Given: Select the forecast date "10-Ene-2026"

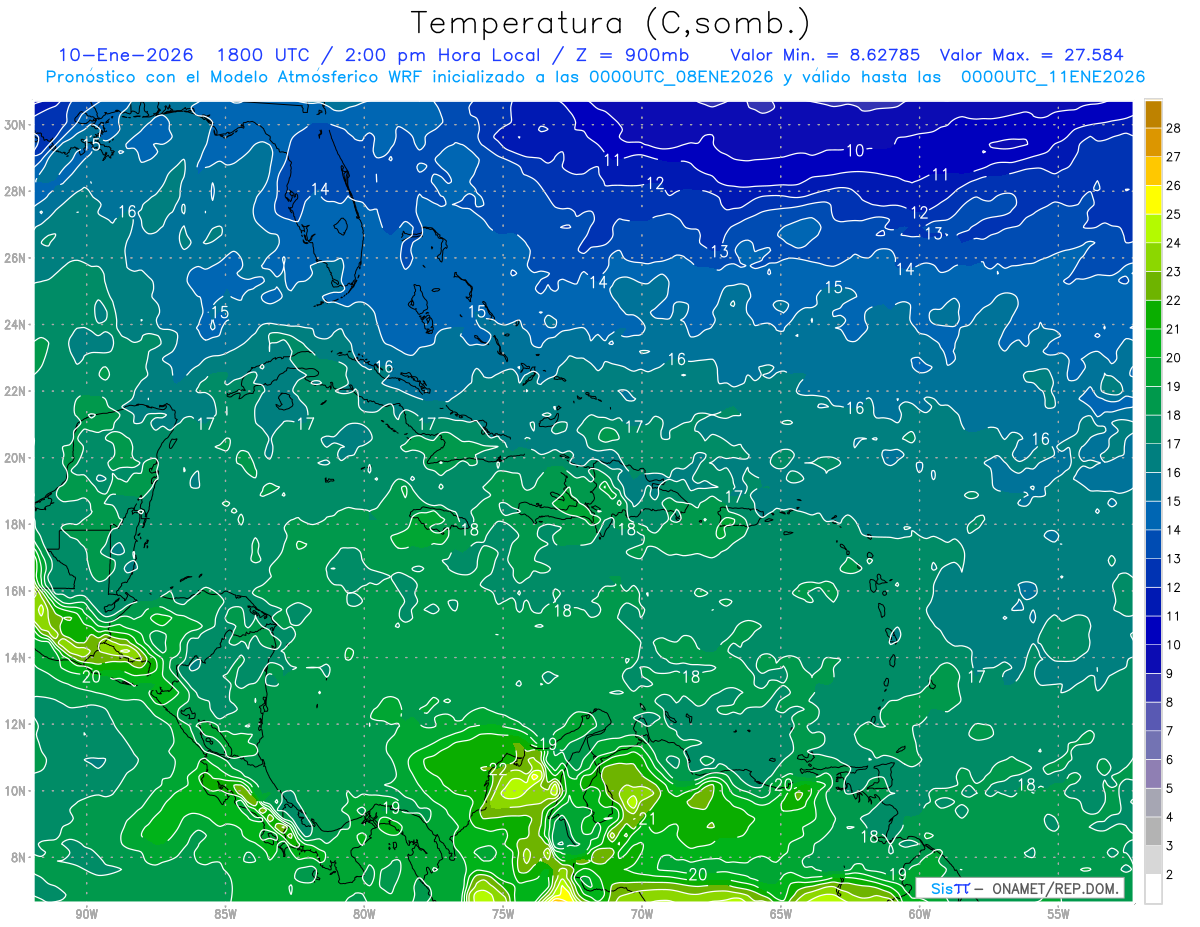Looking at the screenshot, I should click(128, 55).
